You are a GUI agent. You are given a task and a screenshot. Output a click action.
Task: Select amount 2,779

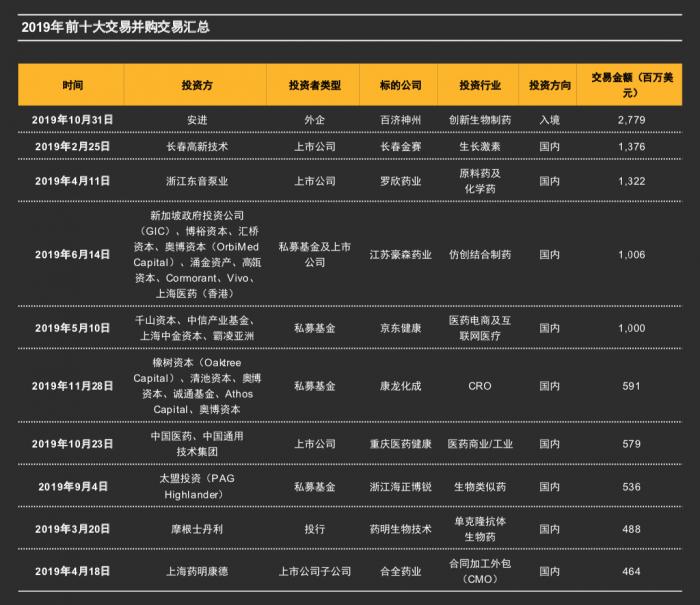tap(632, 120)
